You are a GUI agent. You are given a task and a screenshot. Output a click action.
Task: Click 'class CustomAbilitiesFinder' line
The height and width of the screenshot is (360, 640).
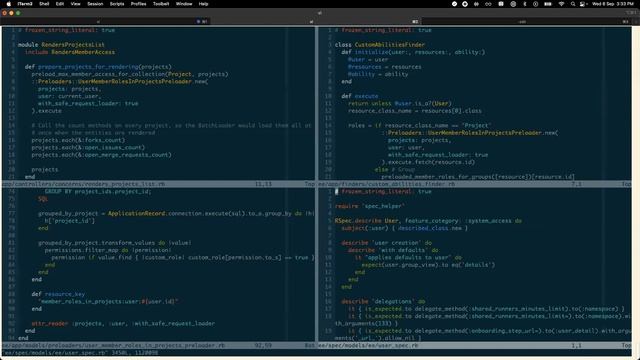tap(380, 45)
